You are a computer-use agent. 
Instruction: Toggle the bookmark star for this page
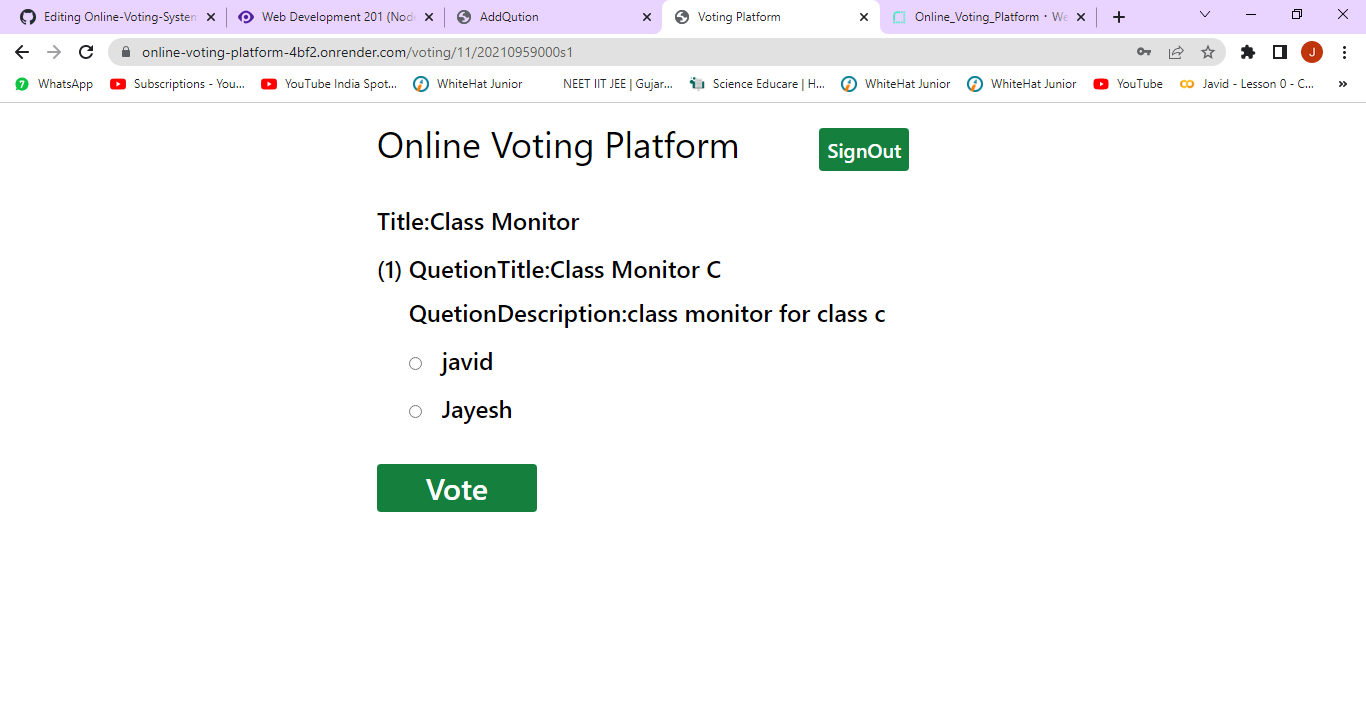[x=1209, y=51]
